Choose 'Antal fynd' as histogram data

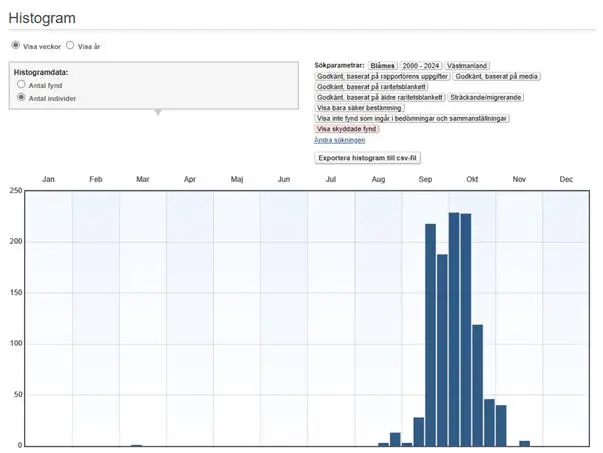pos(21,85)
